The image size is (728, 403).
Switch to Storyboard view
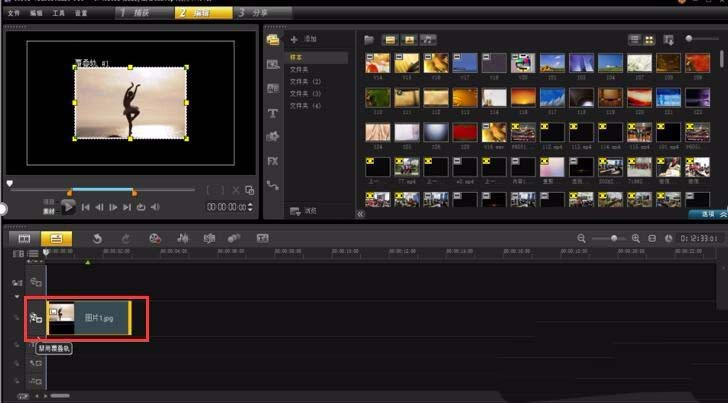coord(25,238)
